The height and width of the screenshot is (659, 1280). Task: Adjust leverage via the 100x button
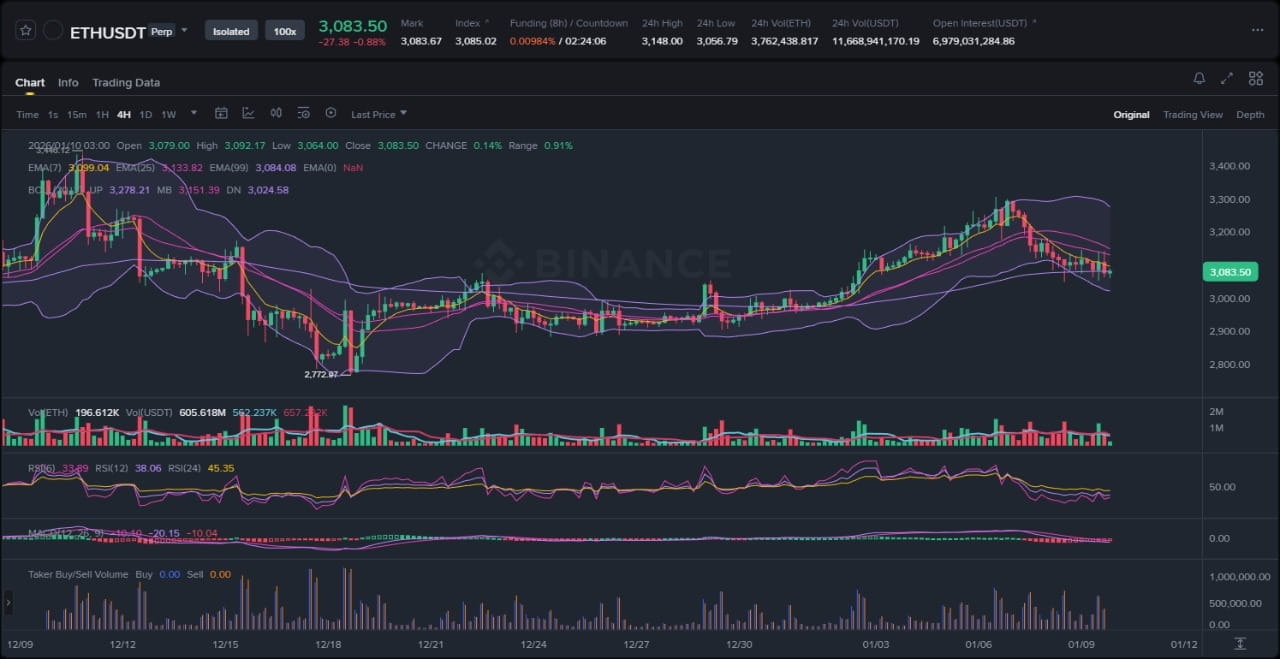pyautogui.click(x=285, y=31)
